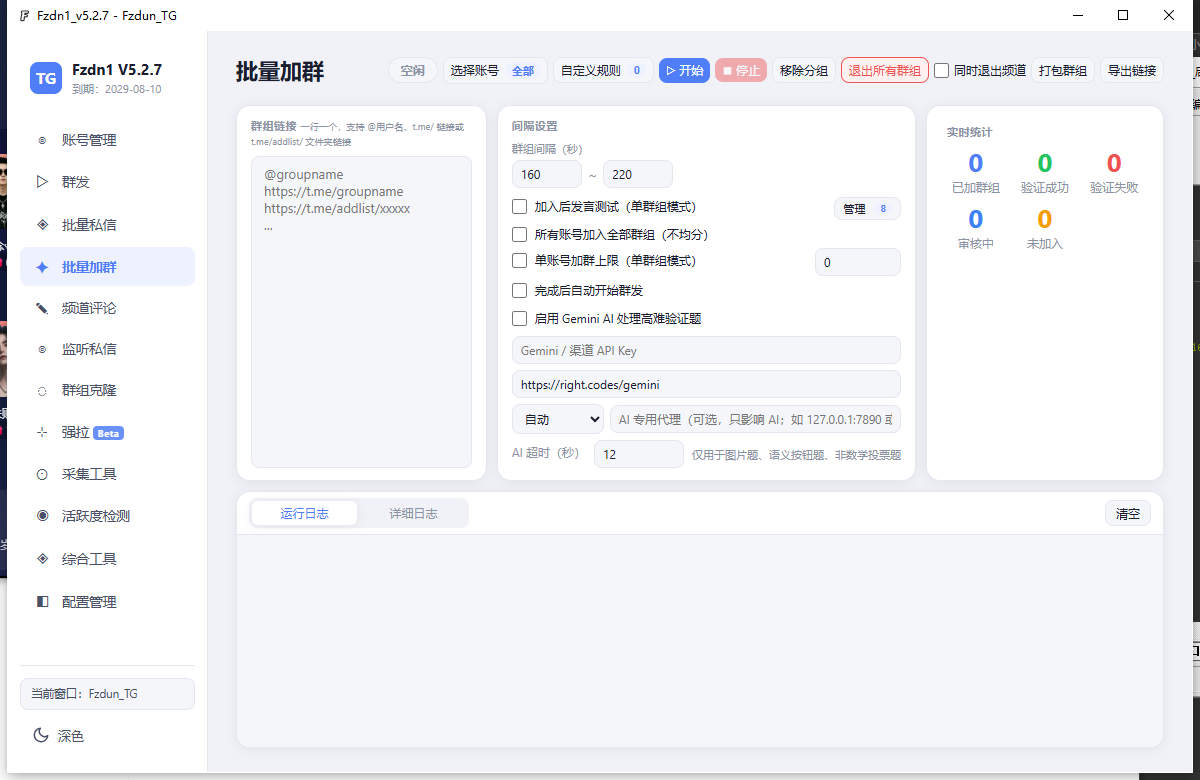This screenshot has width=1200, height=780.
Task: Click the moon icon for dark mode
Action: 41,735
